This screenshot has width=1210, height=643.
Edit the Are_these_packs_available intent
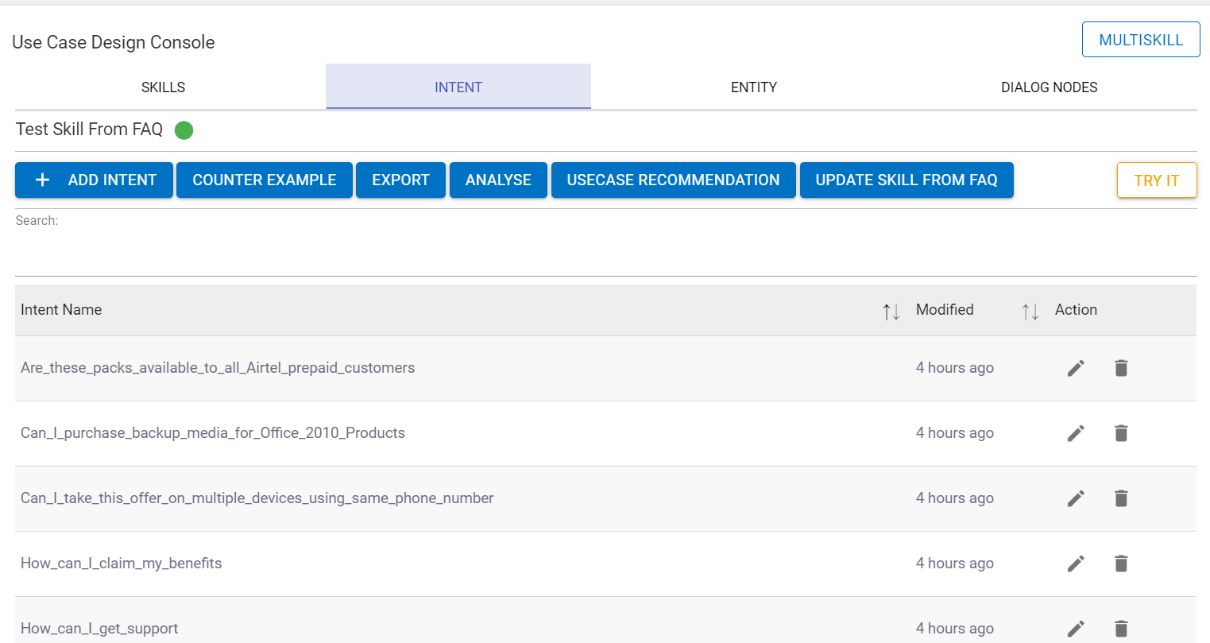[x=1076, y=368]
